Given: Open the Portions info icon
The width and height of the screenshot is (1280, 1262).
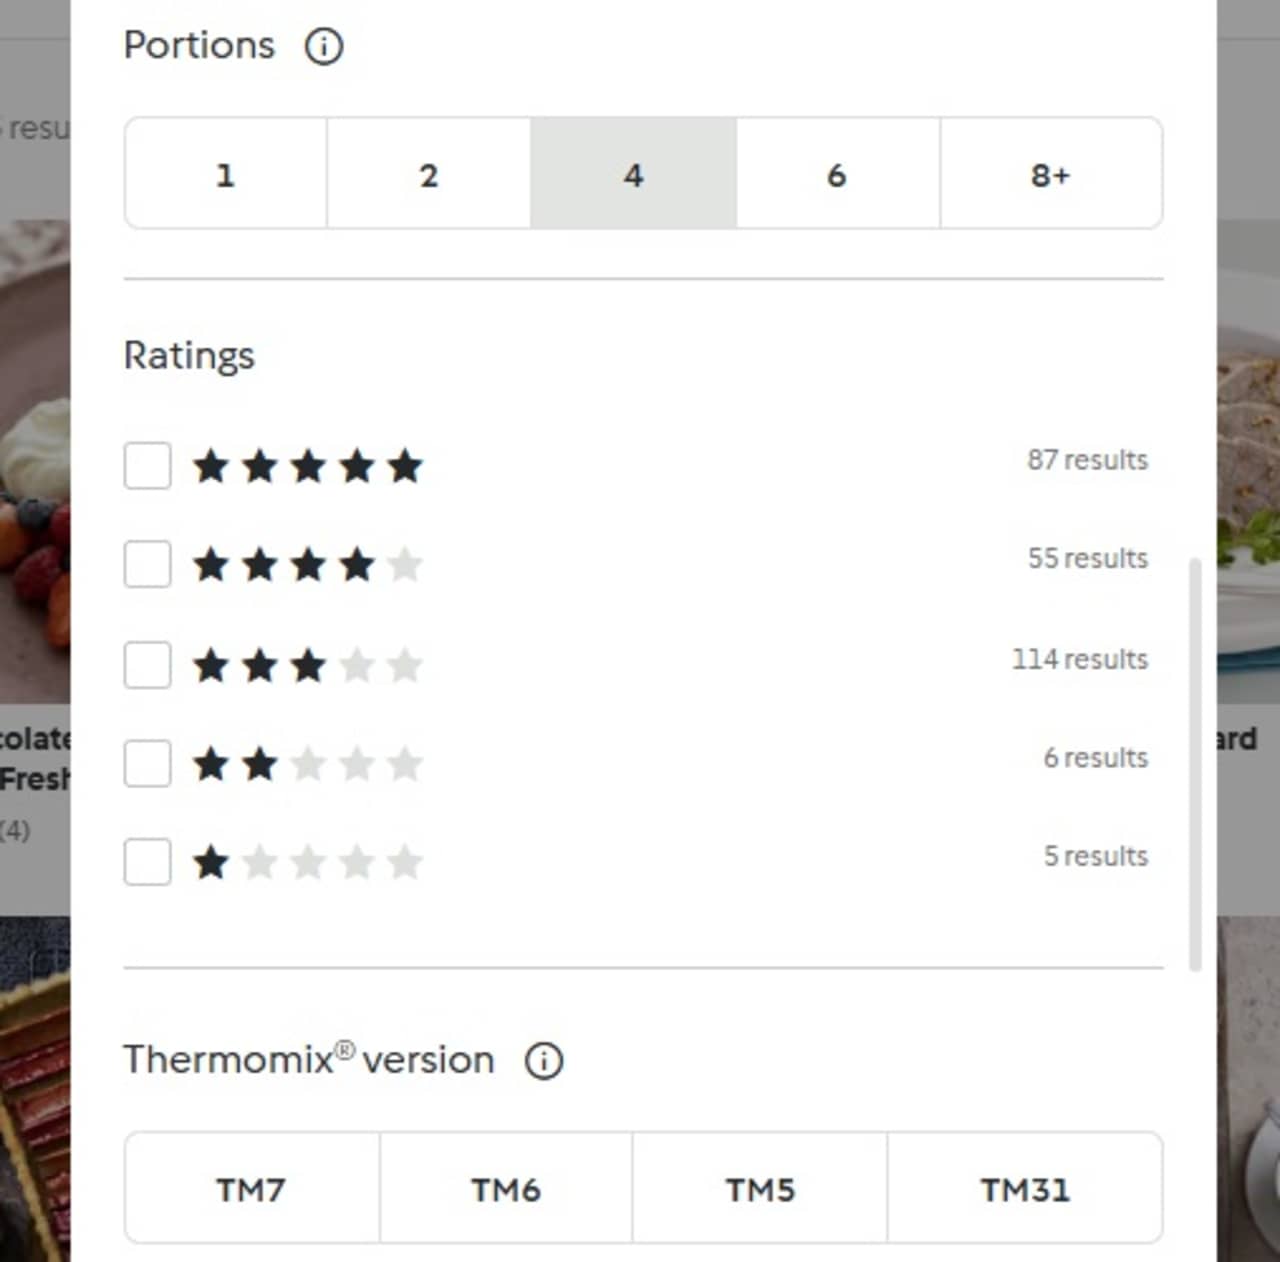Looking at the screenshot, I should tap(324, 46).
